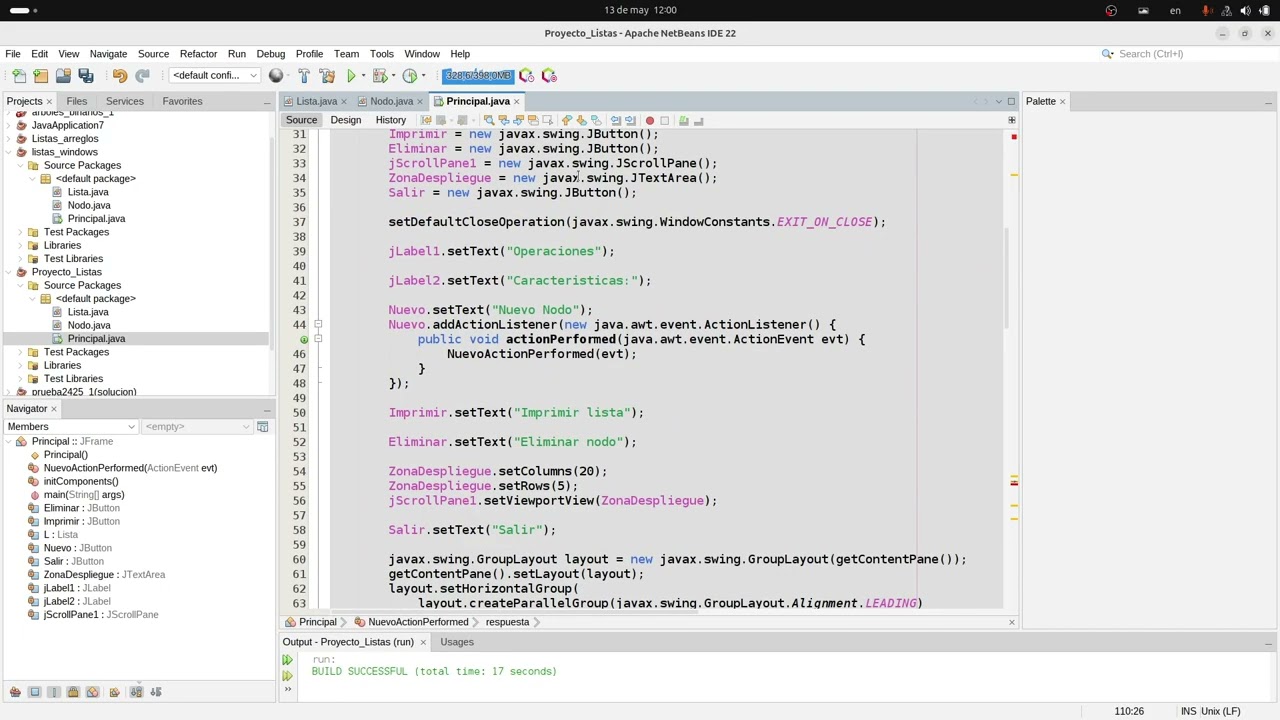The image size is (1280, 720).
Task: Expand Test Packages under Proyecto_Listas
Action: coord(21,352)
